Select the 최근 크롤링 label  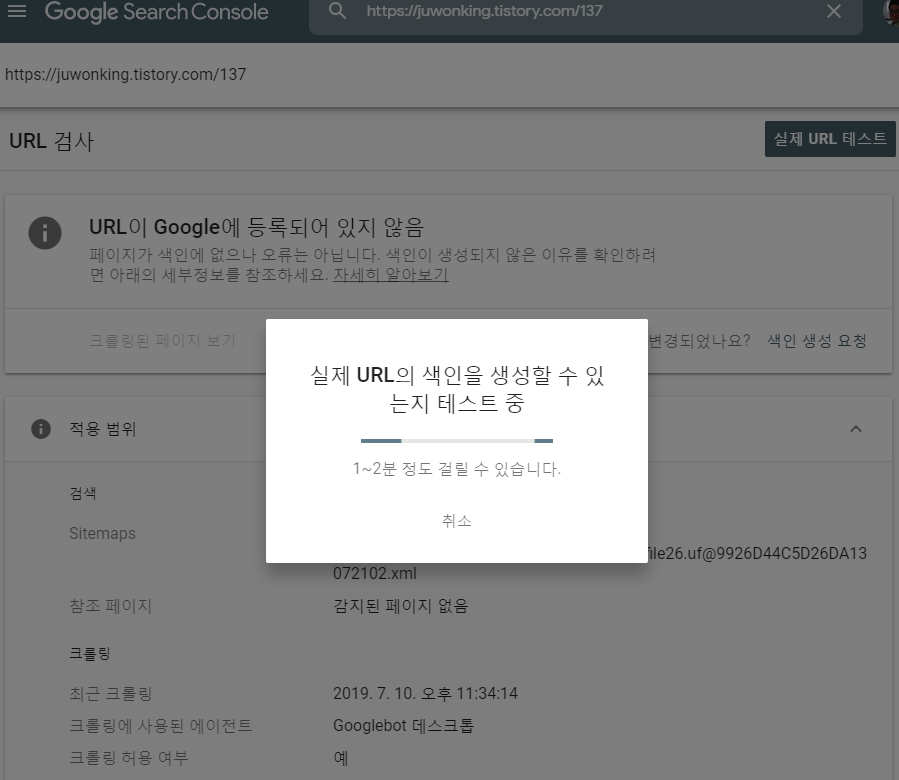pyautogui.click(x=110, y=693)
